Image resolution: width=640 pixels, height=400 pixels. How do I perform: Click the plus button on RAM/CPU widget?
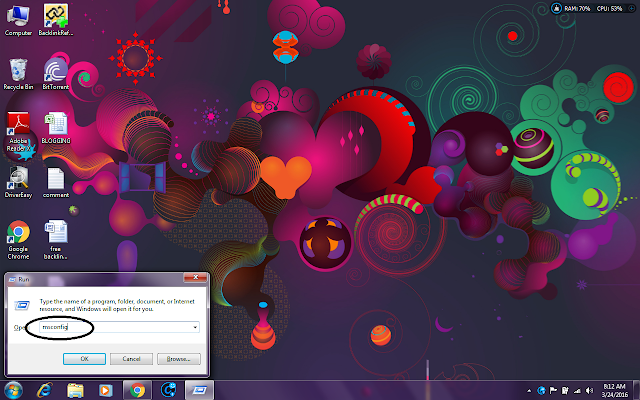(631, 8)
